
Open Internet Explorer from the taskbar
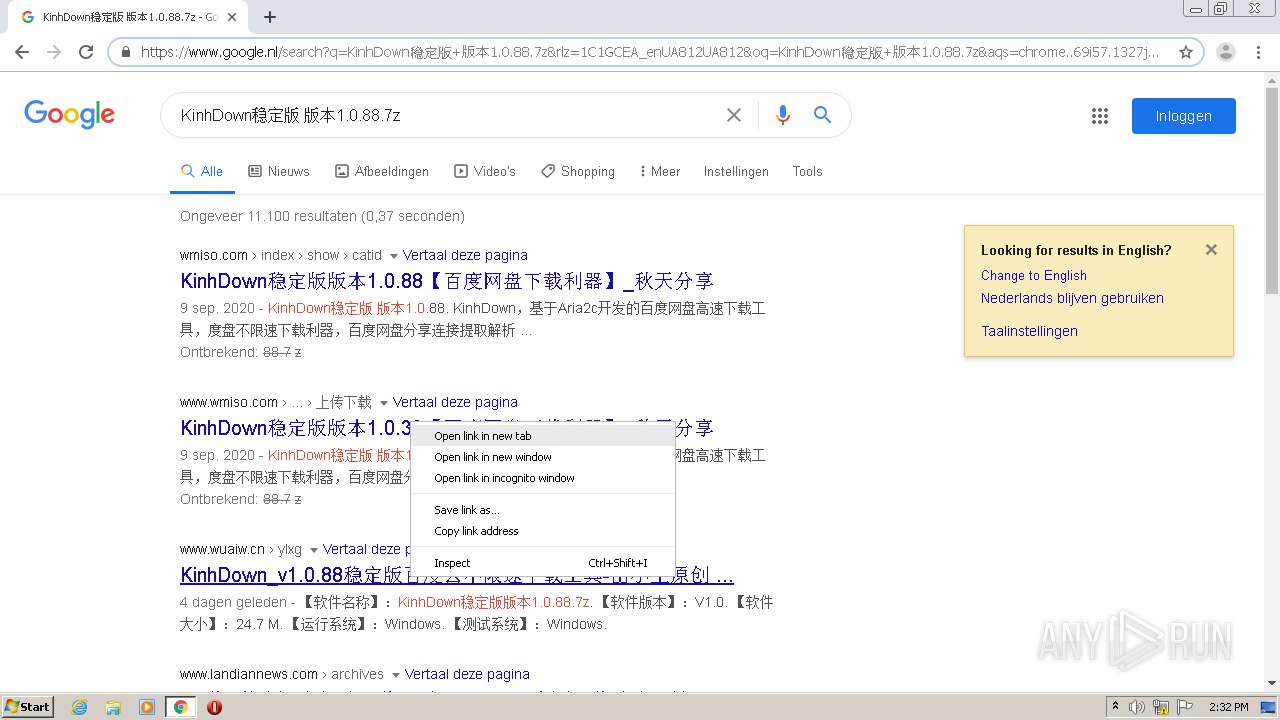point(79,707)
